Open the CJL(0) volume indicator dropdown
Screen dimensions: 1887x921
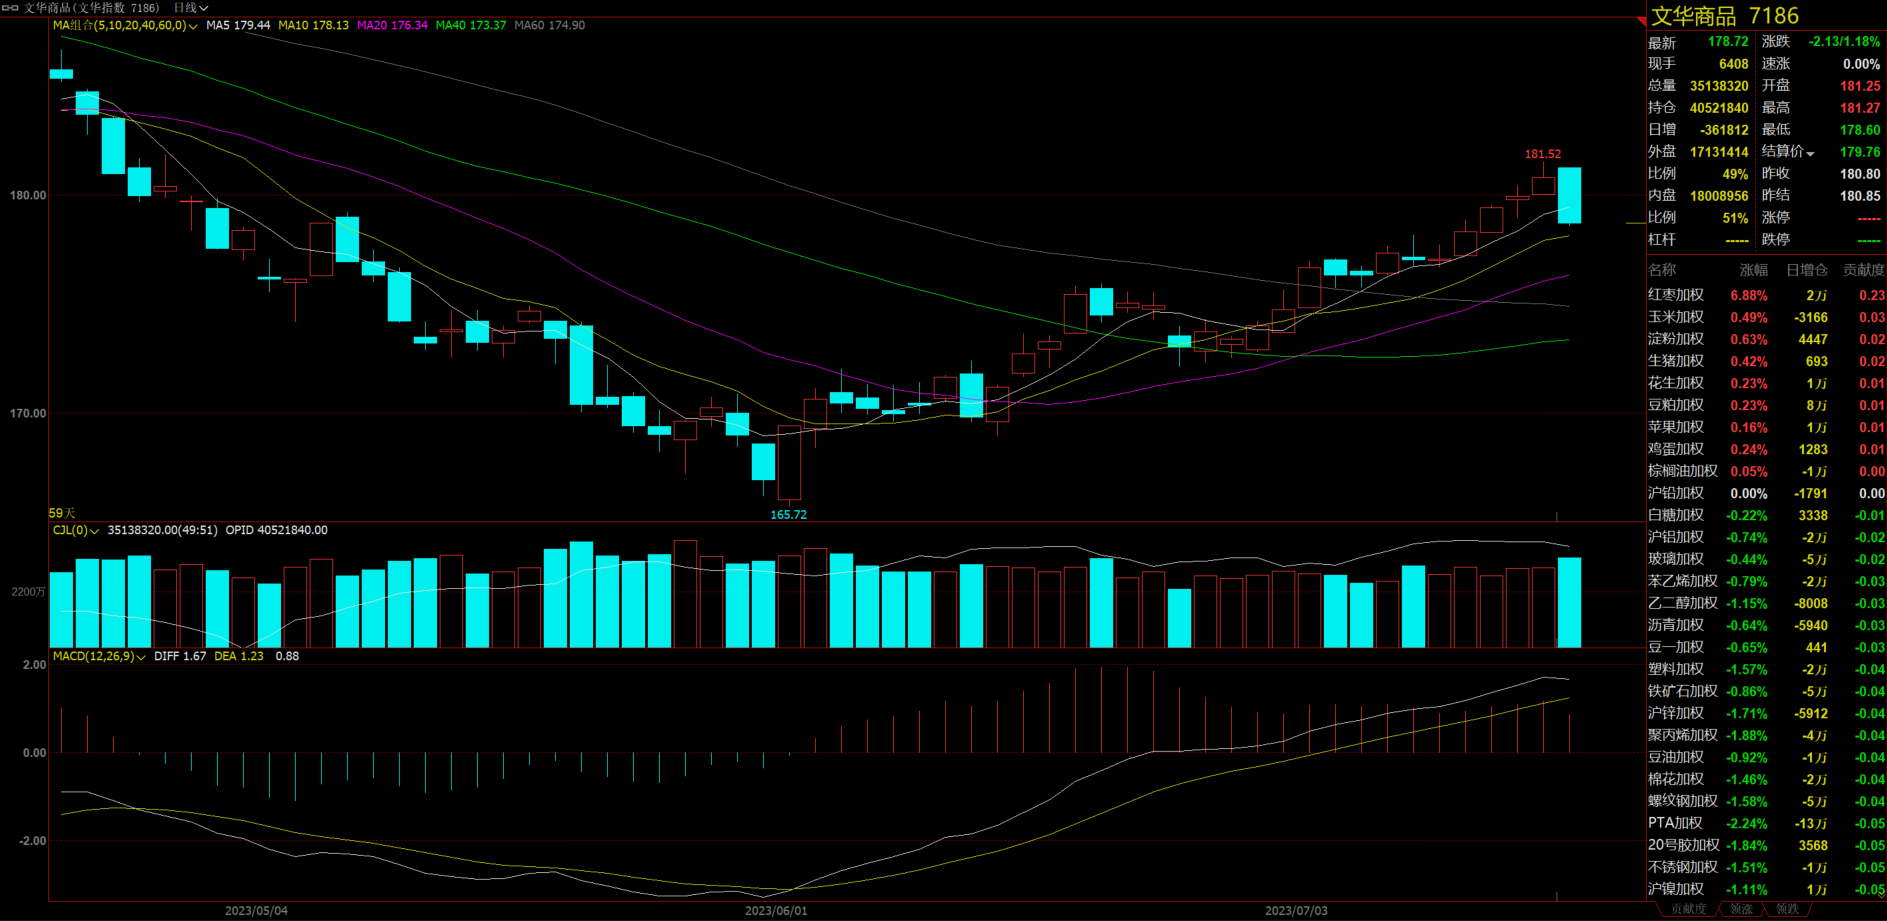(x=76, y=531)
